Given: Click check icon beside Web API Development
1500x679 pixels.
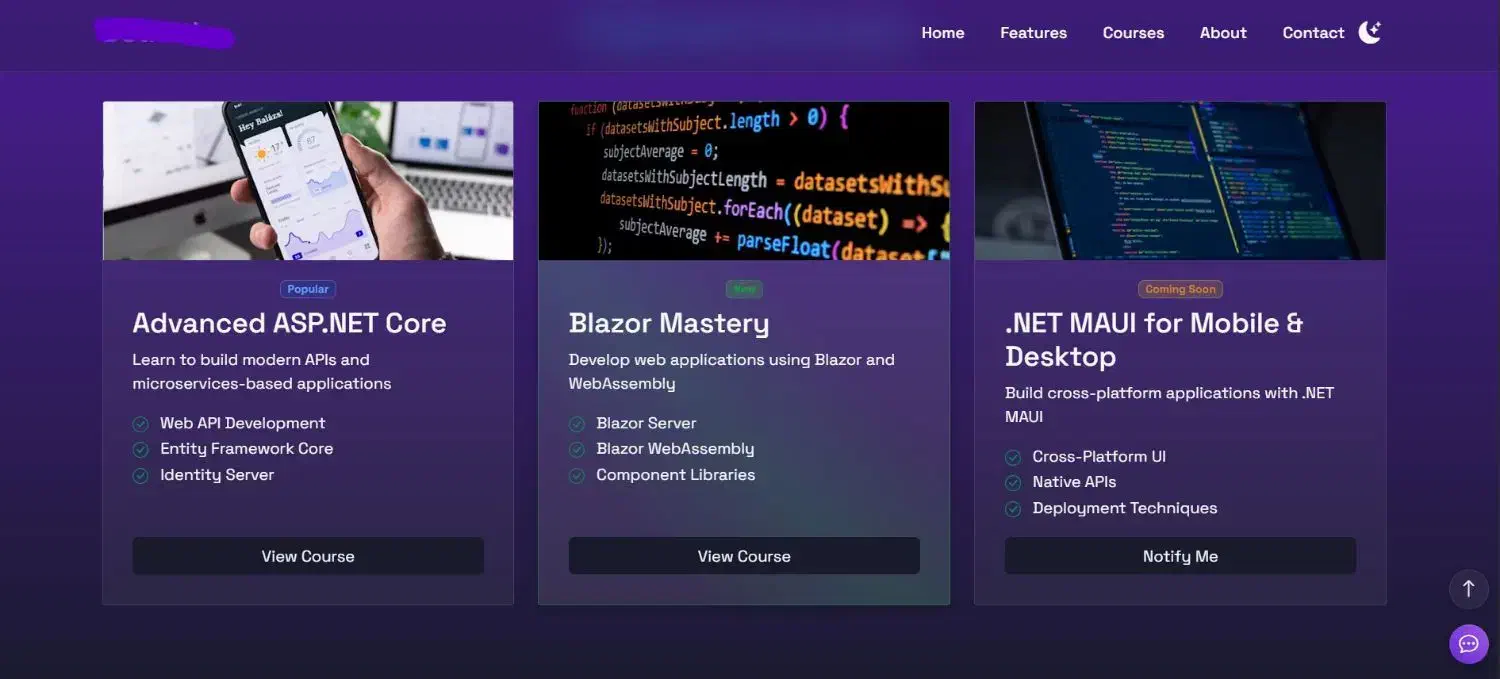Looking at the screenshot, I should (x=141, y=424).
